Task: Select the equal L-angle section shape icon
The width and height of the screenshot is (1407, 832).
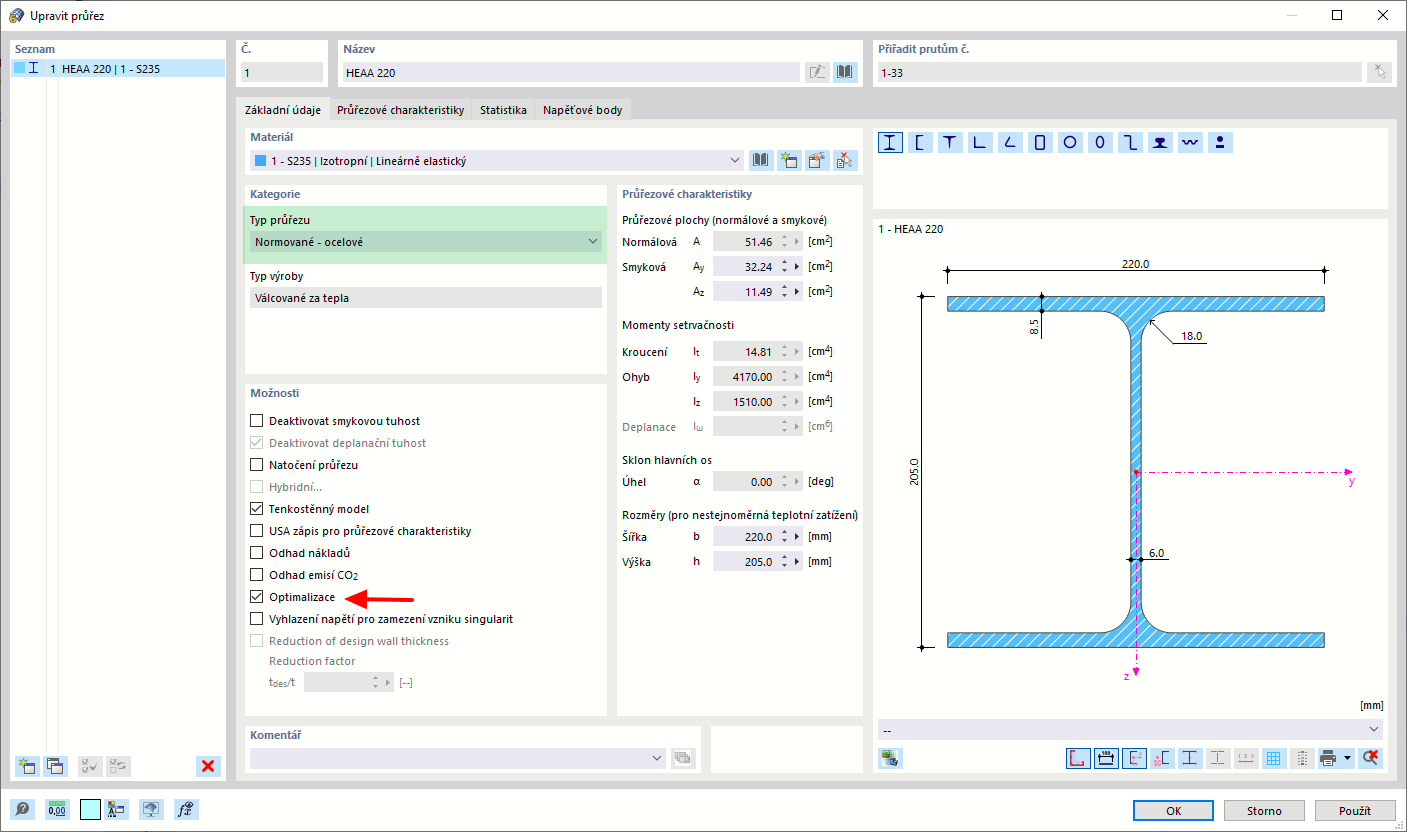Action: [x=979, y=142]
